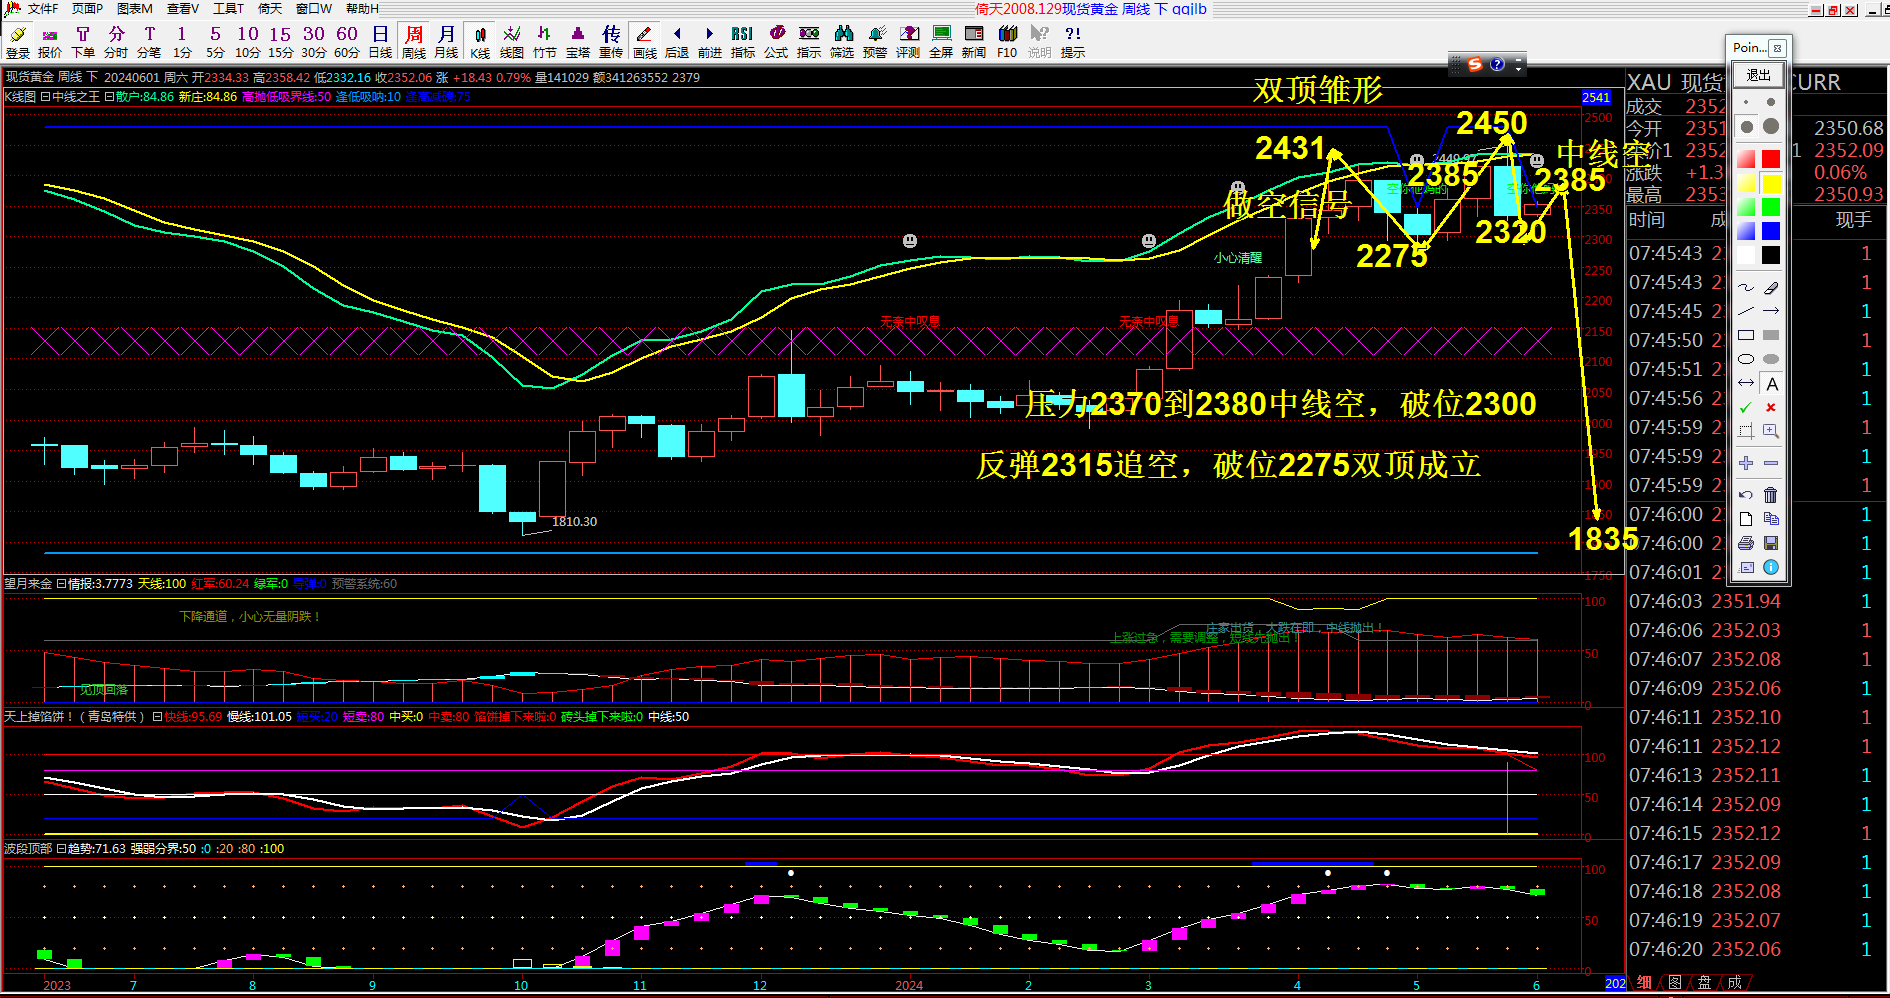Viewport: 1890px width, 998px height.
Task: Select the 宝塔 tower chart icon
Action: pyautogui.click(x=578, y=42)
